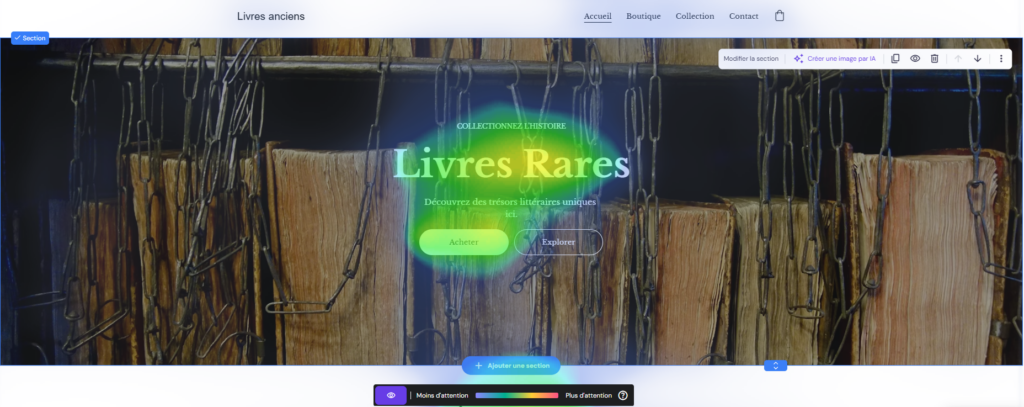Duplicate the section with copy icon
The height and width of the screenshot is (407, 1024).
(x=895, y=58)
